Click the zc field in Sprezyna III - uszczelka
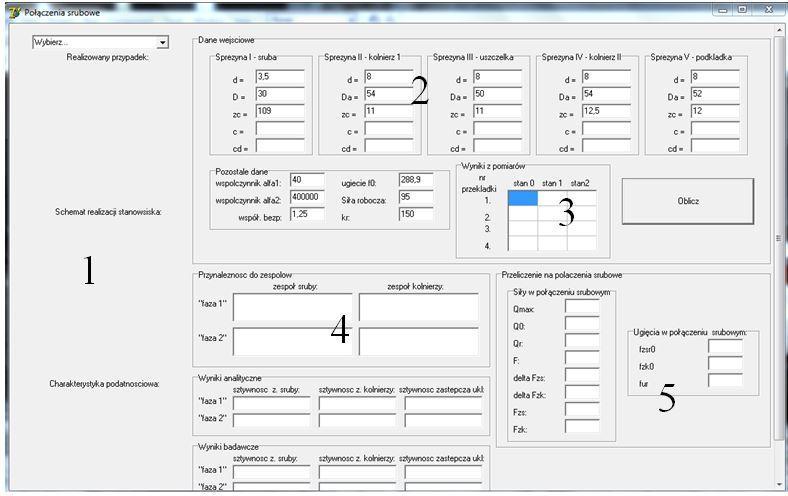 (x=498, y=111)
